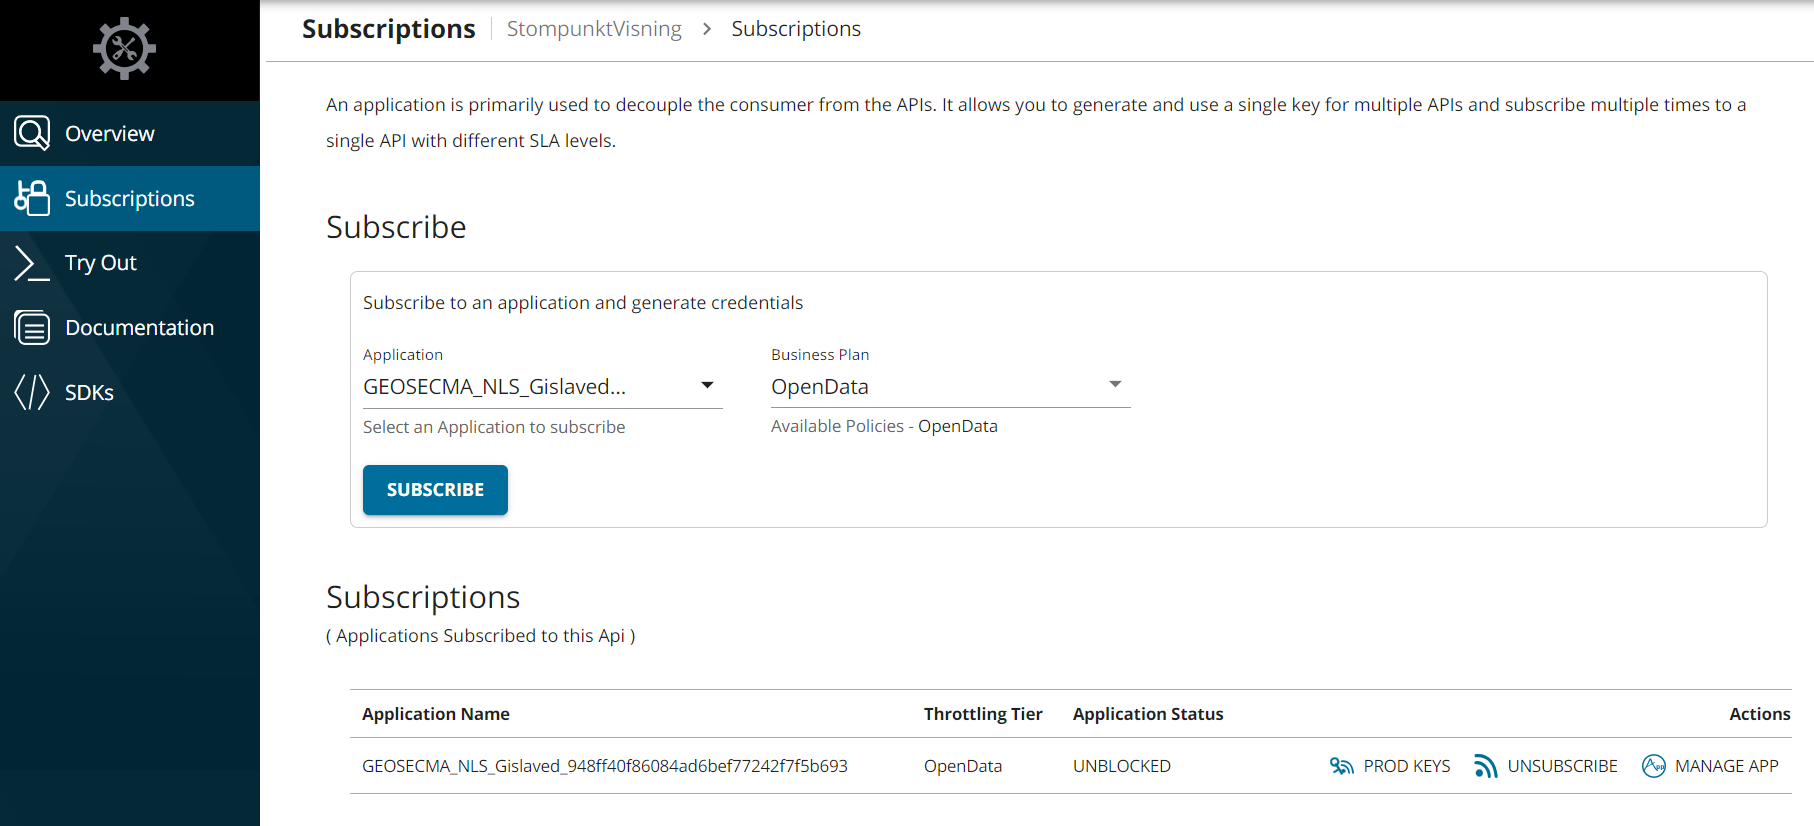1814x826 pixels.
Task: Click the MANAGE APP circular icon
Action: pos(1654,766)
